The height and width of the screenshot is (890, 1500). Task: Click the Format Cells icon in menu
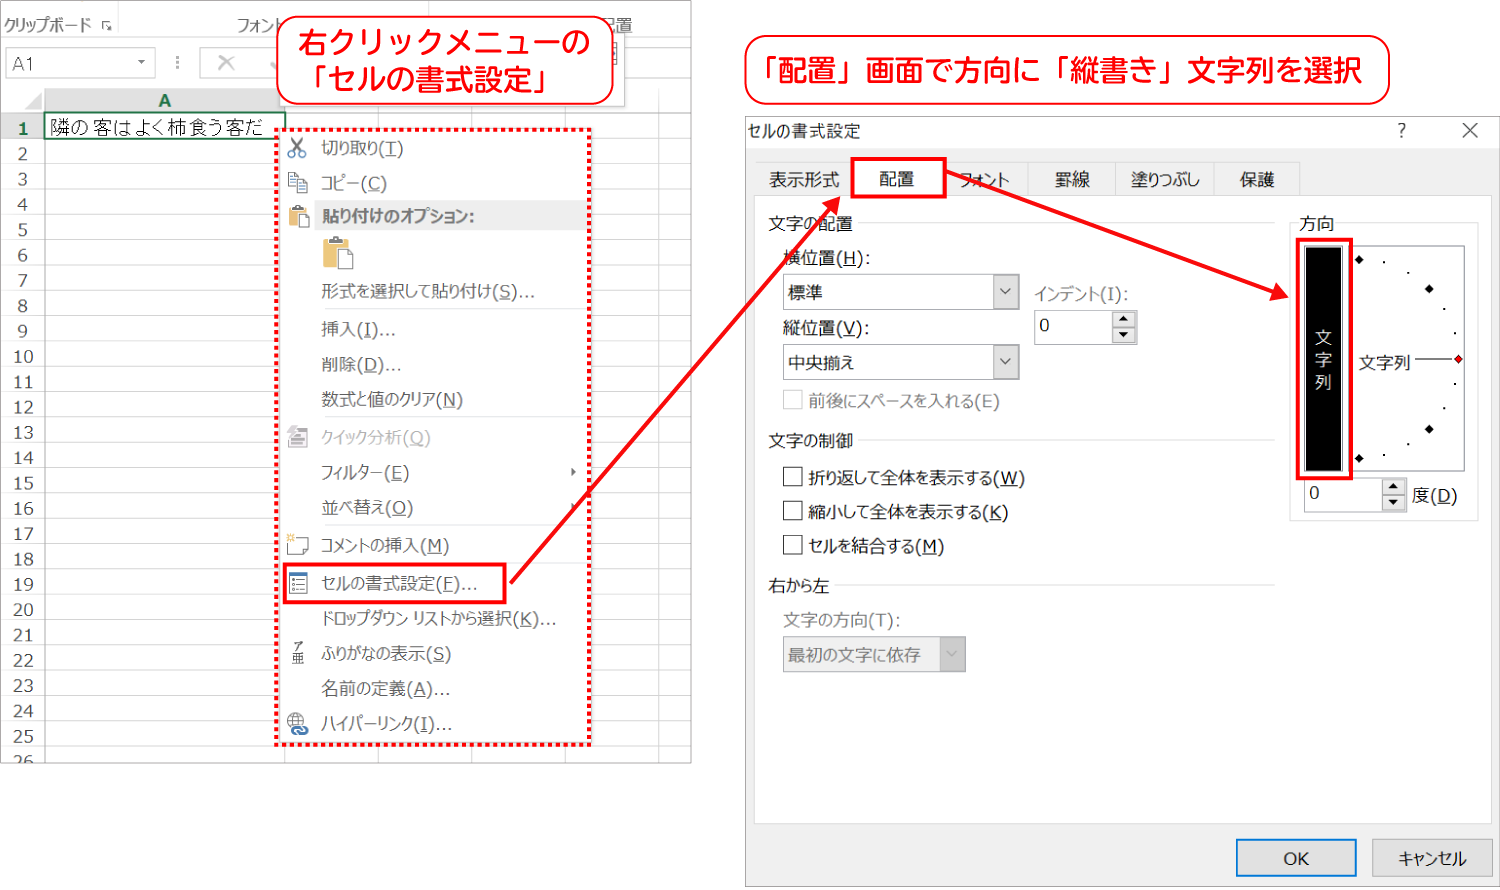coord(298,584)
